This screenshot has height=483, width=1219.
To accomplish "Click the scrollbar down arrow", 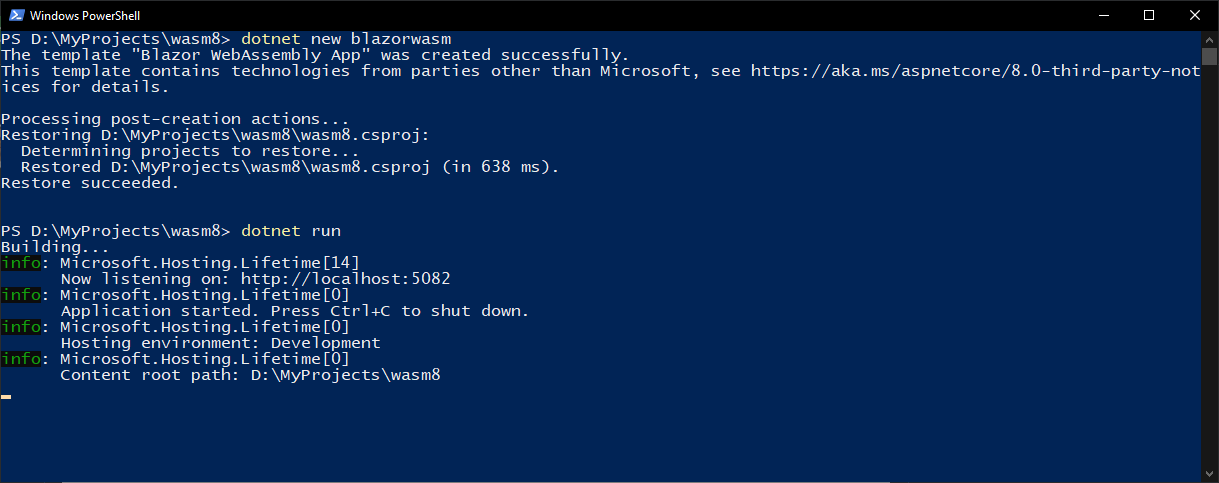I will [1209, 473].
